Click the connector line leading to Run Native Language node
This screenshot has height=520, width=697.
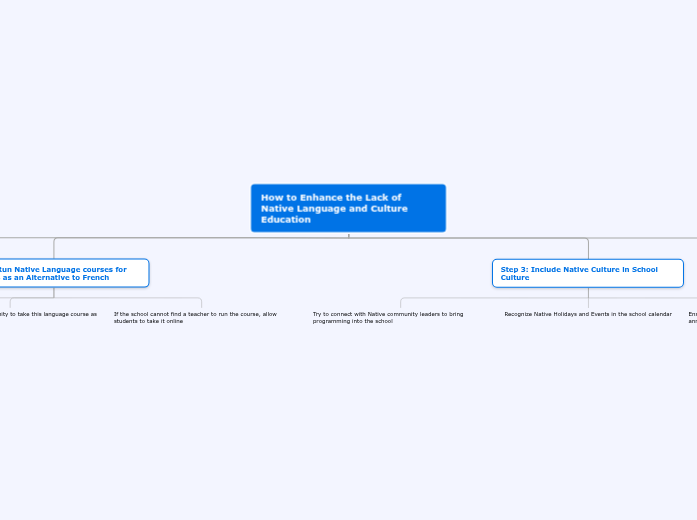[54, 248]
